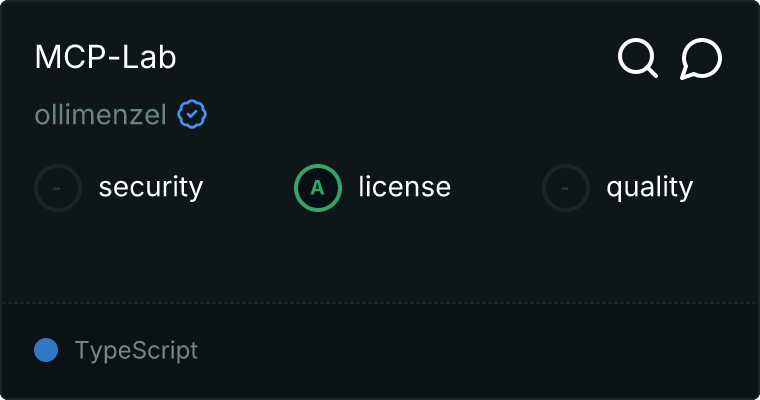
Task: Click blank area below the quality label
Action: tap(649, 255)
